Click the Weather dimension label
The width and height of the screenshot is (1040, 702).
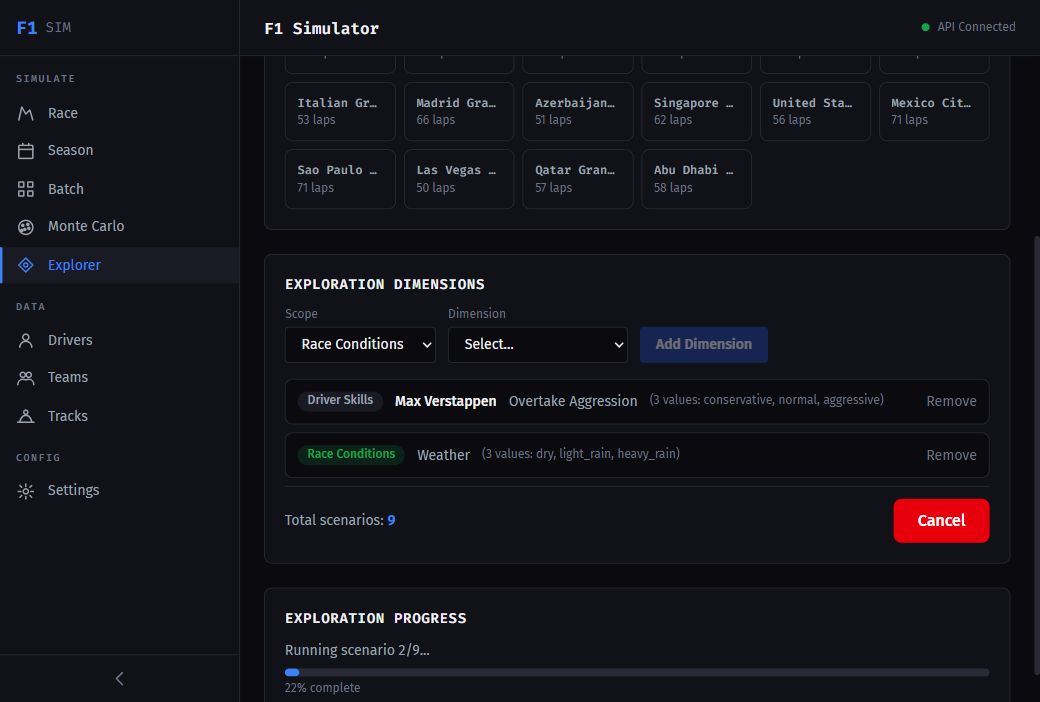pos(443,455)
